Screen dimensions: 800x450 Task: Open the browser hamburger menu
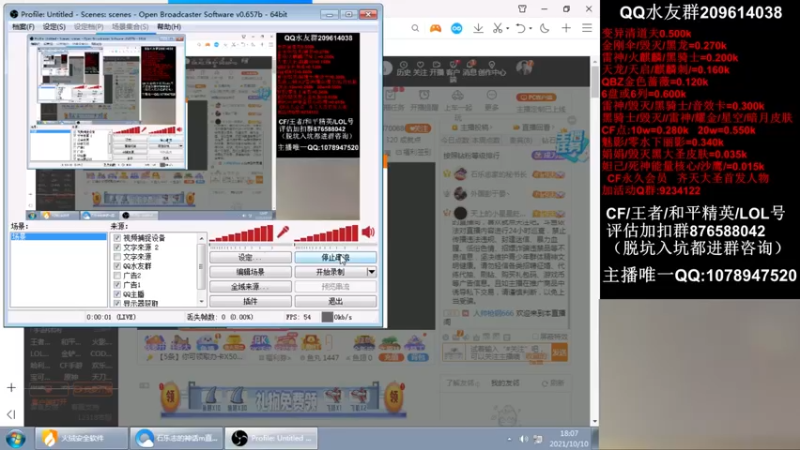pyautogui.click(x=587, y=29)
